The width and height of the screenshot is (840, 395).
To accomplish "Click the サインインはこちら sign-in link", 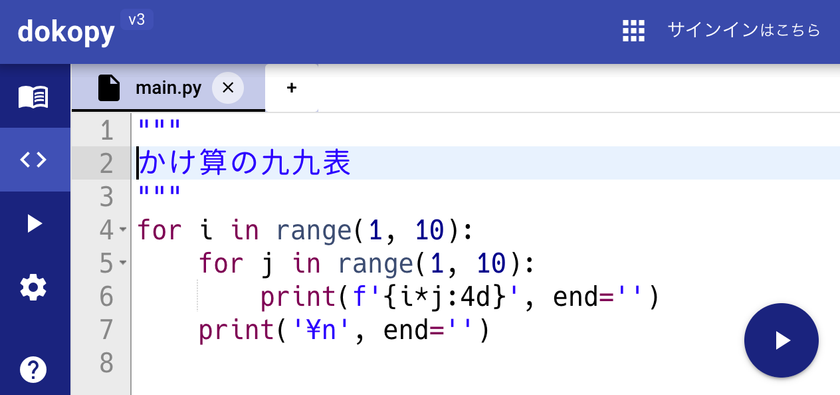I will (x=744, y=30).
